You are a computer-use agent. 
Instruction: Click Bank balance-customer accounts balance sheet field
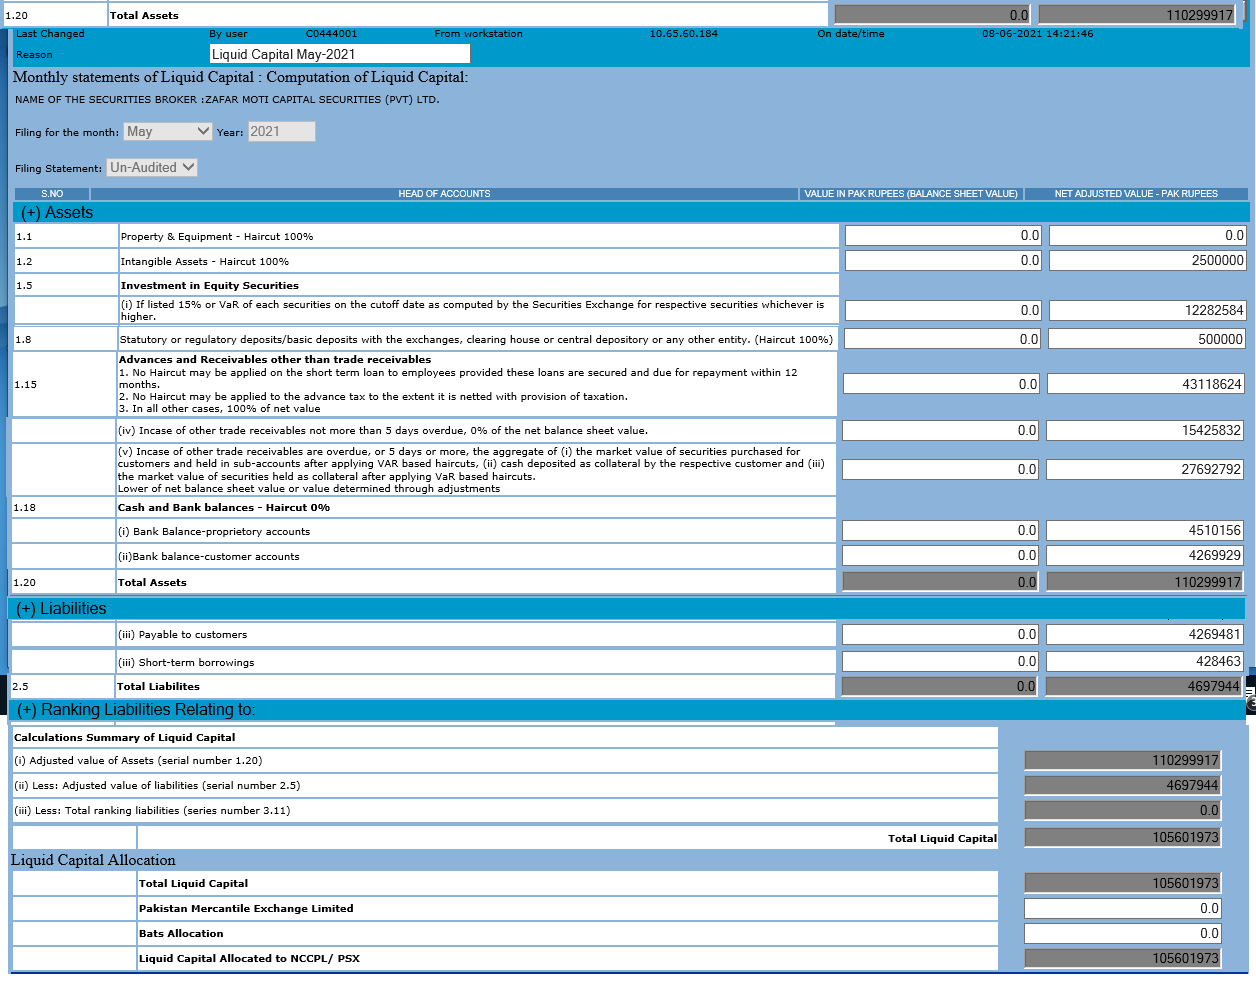(x=941, y=556)
